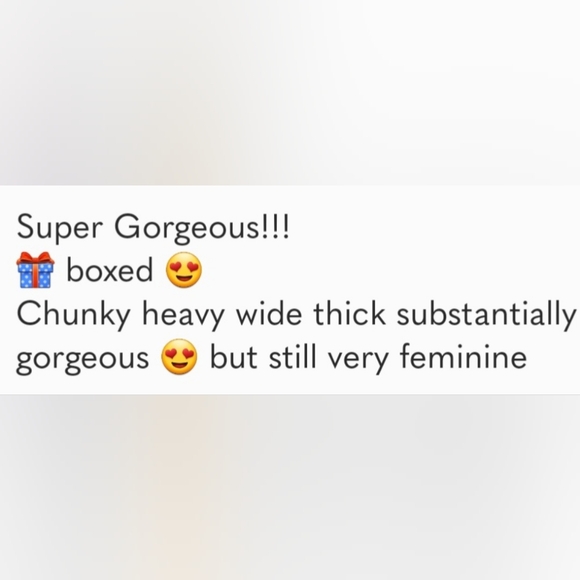Viewport: 580px width, 580px height.
Task: Click the word 'feminine'
Action: pos(463,356)
